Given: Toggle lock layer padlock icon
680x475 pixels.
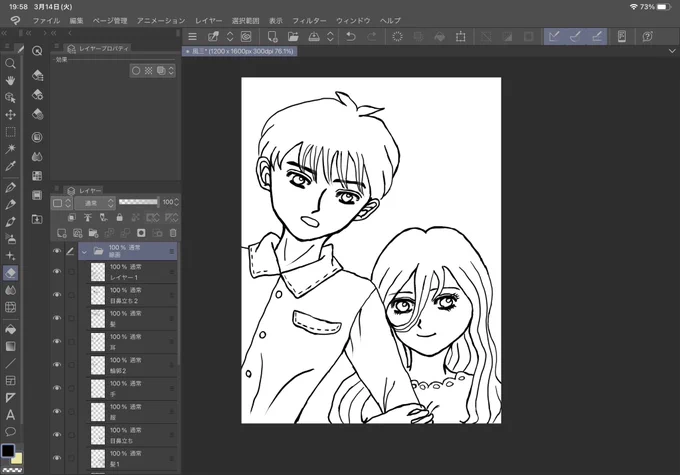Looking at the screenshot, I should coord(120,217).
